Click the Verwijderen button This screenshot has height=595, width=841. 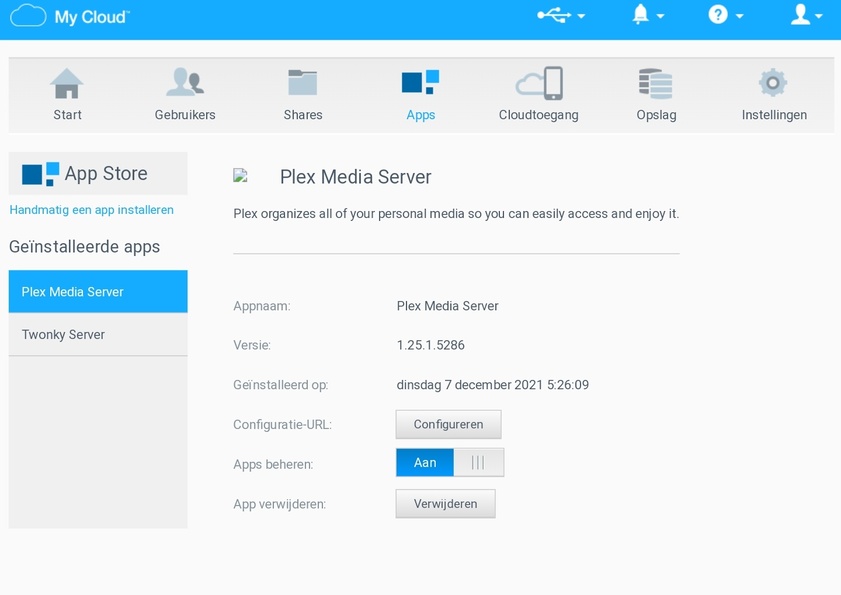[x=445, y=504]
